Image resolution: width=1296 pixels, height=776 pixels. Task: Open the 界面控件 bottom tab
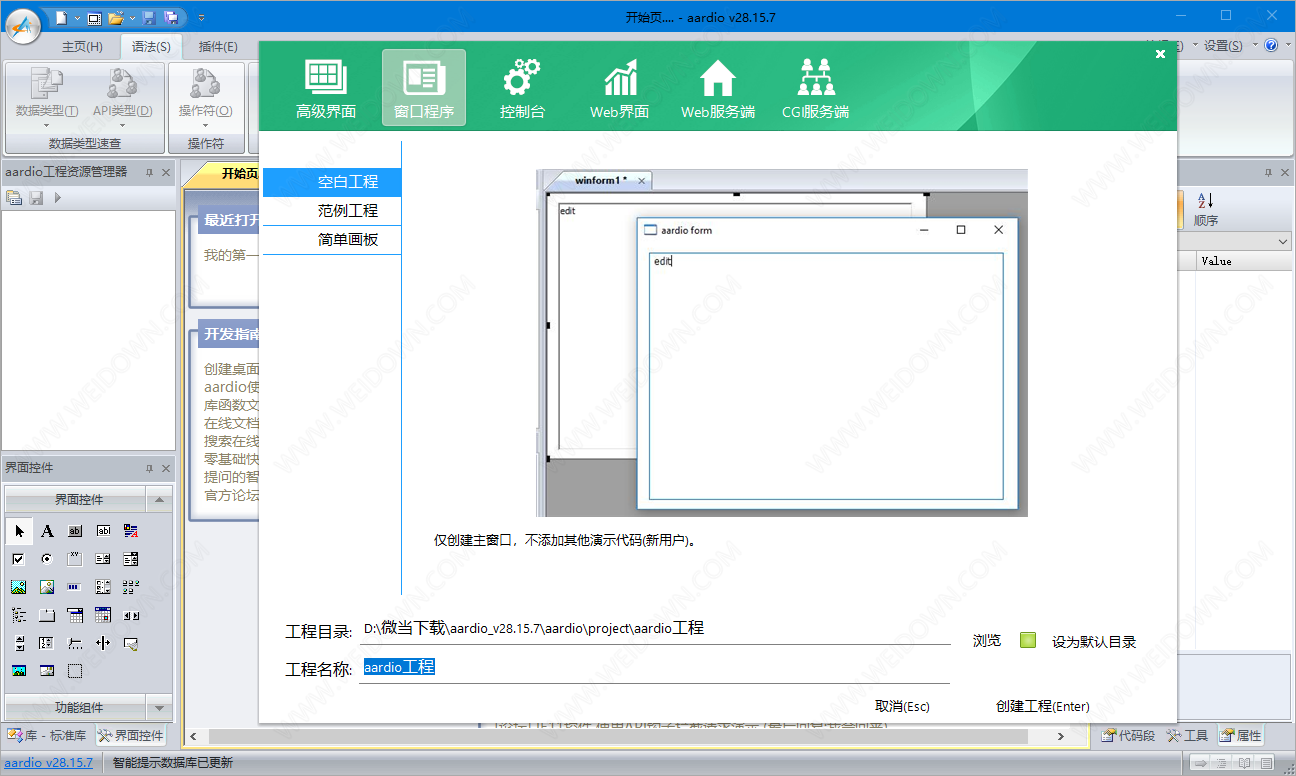[x=131, y=735]
